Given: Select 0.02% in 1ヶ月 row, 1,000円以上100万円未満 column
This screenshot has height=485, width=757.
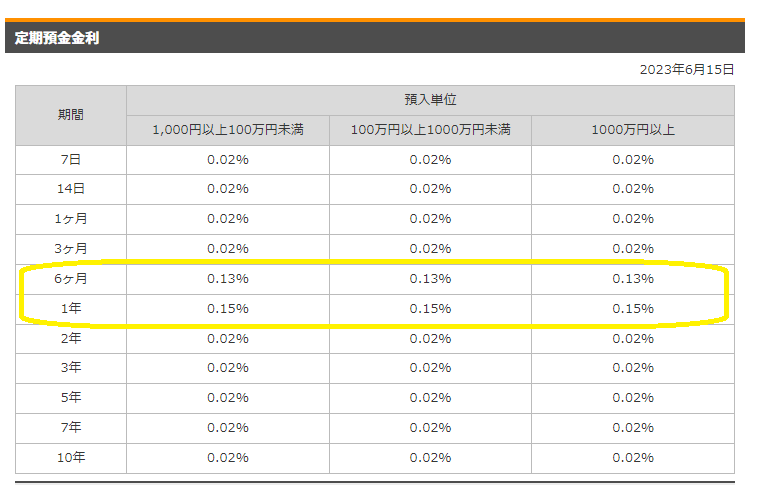Looking at the screenshot, I should 228,219.
